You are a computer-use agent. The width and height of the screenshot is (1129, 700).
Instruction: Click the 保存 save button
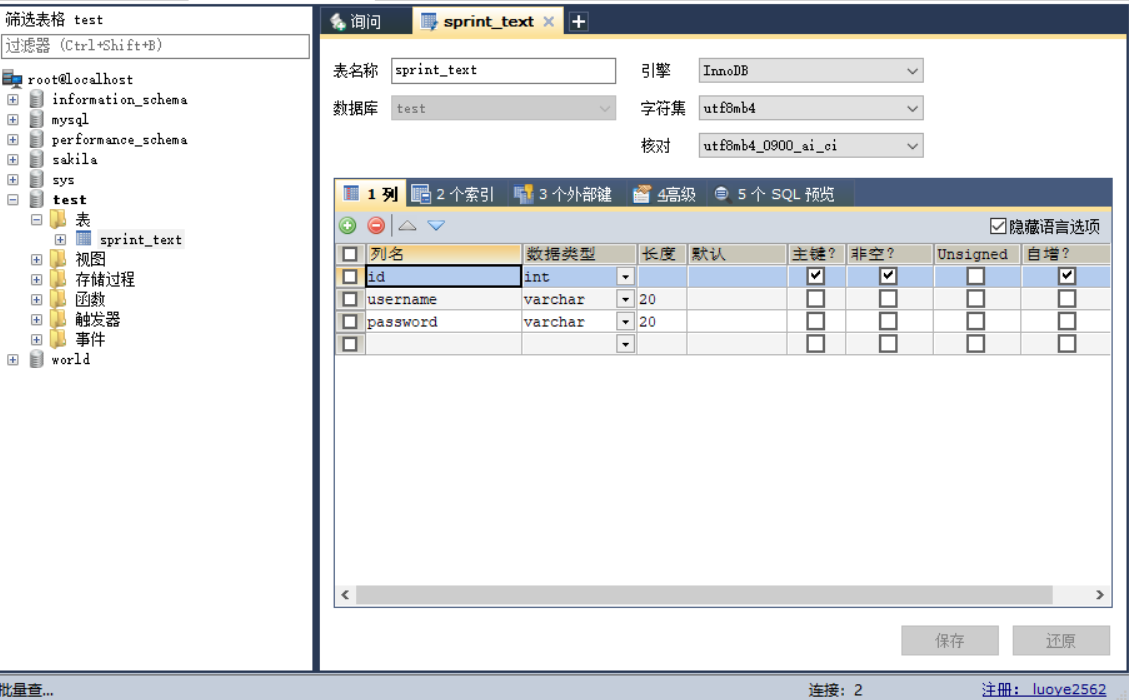pyautogui.click(x=948, y=640)
